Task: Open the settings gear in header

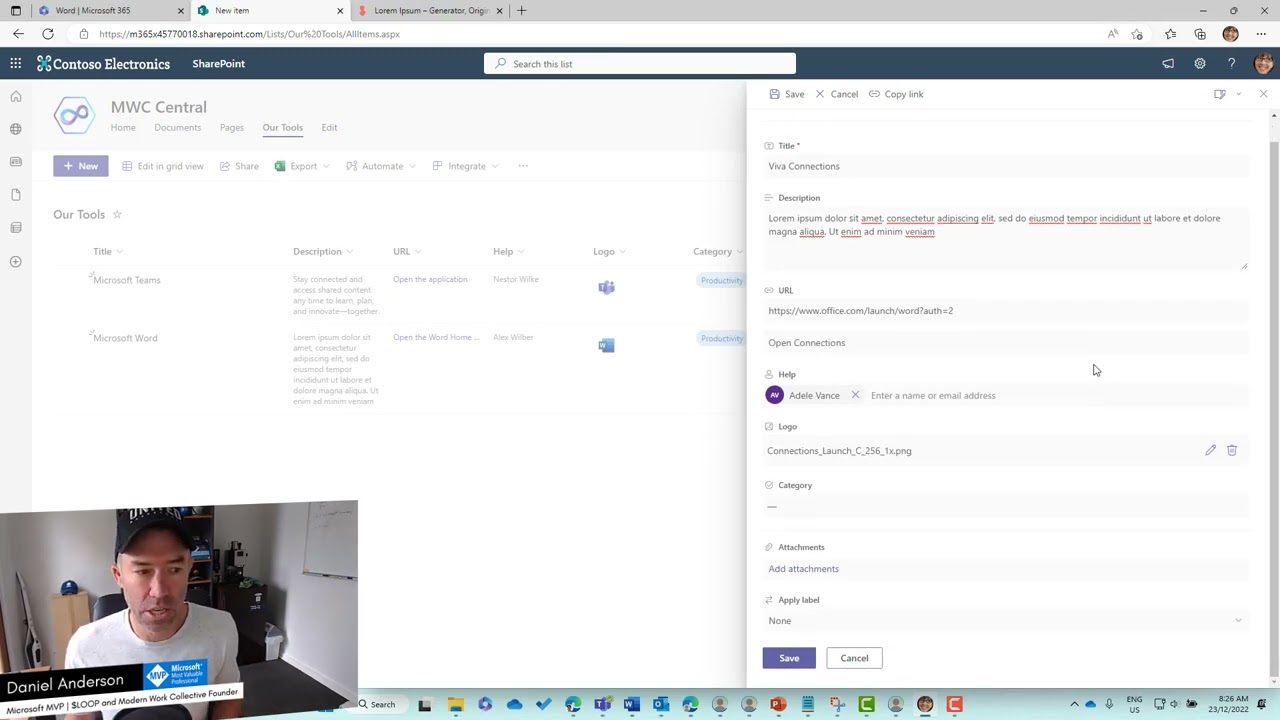Action: 1200,63
